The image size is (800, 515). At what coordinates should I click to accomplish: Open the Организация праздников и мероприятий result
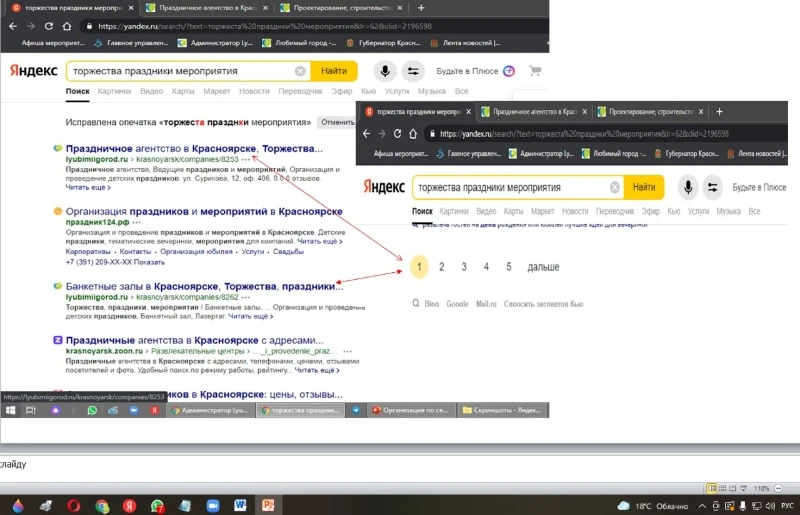coord(204,211)
